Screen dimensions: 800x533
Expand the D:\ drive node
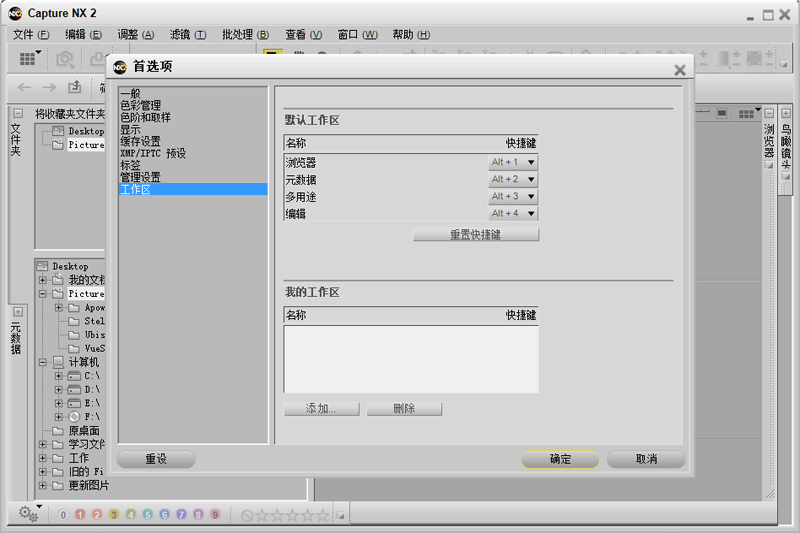[x=59, y=390]
